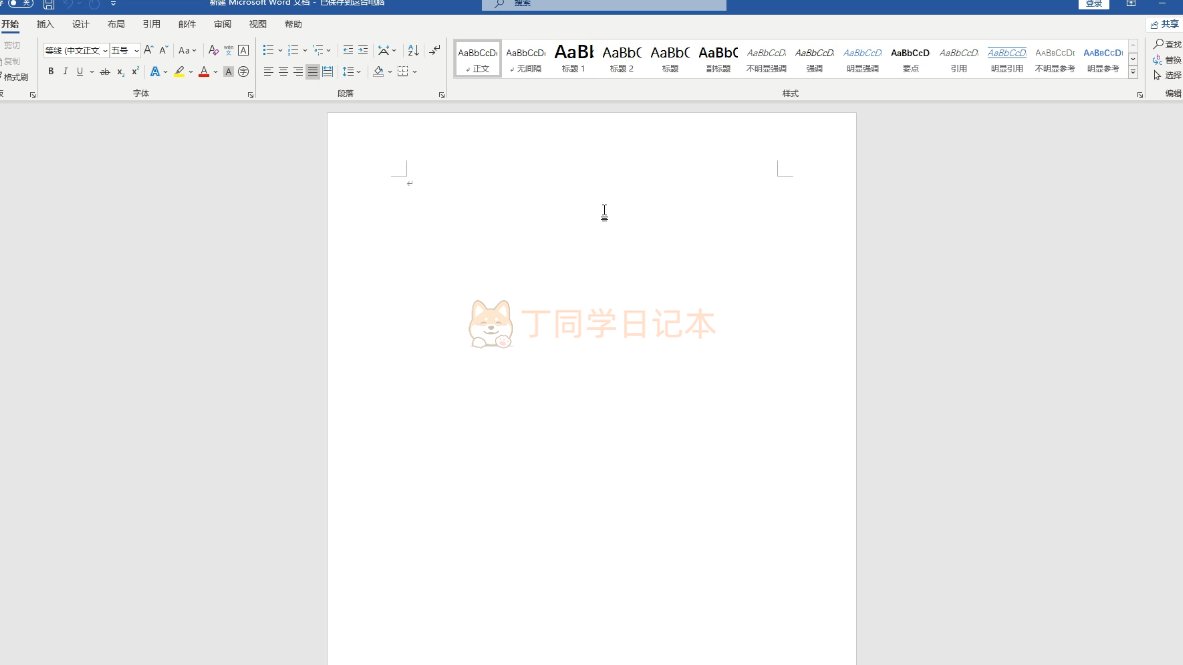
Task: Toggle italic text formatting
Action: tap(65, 72)
